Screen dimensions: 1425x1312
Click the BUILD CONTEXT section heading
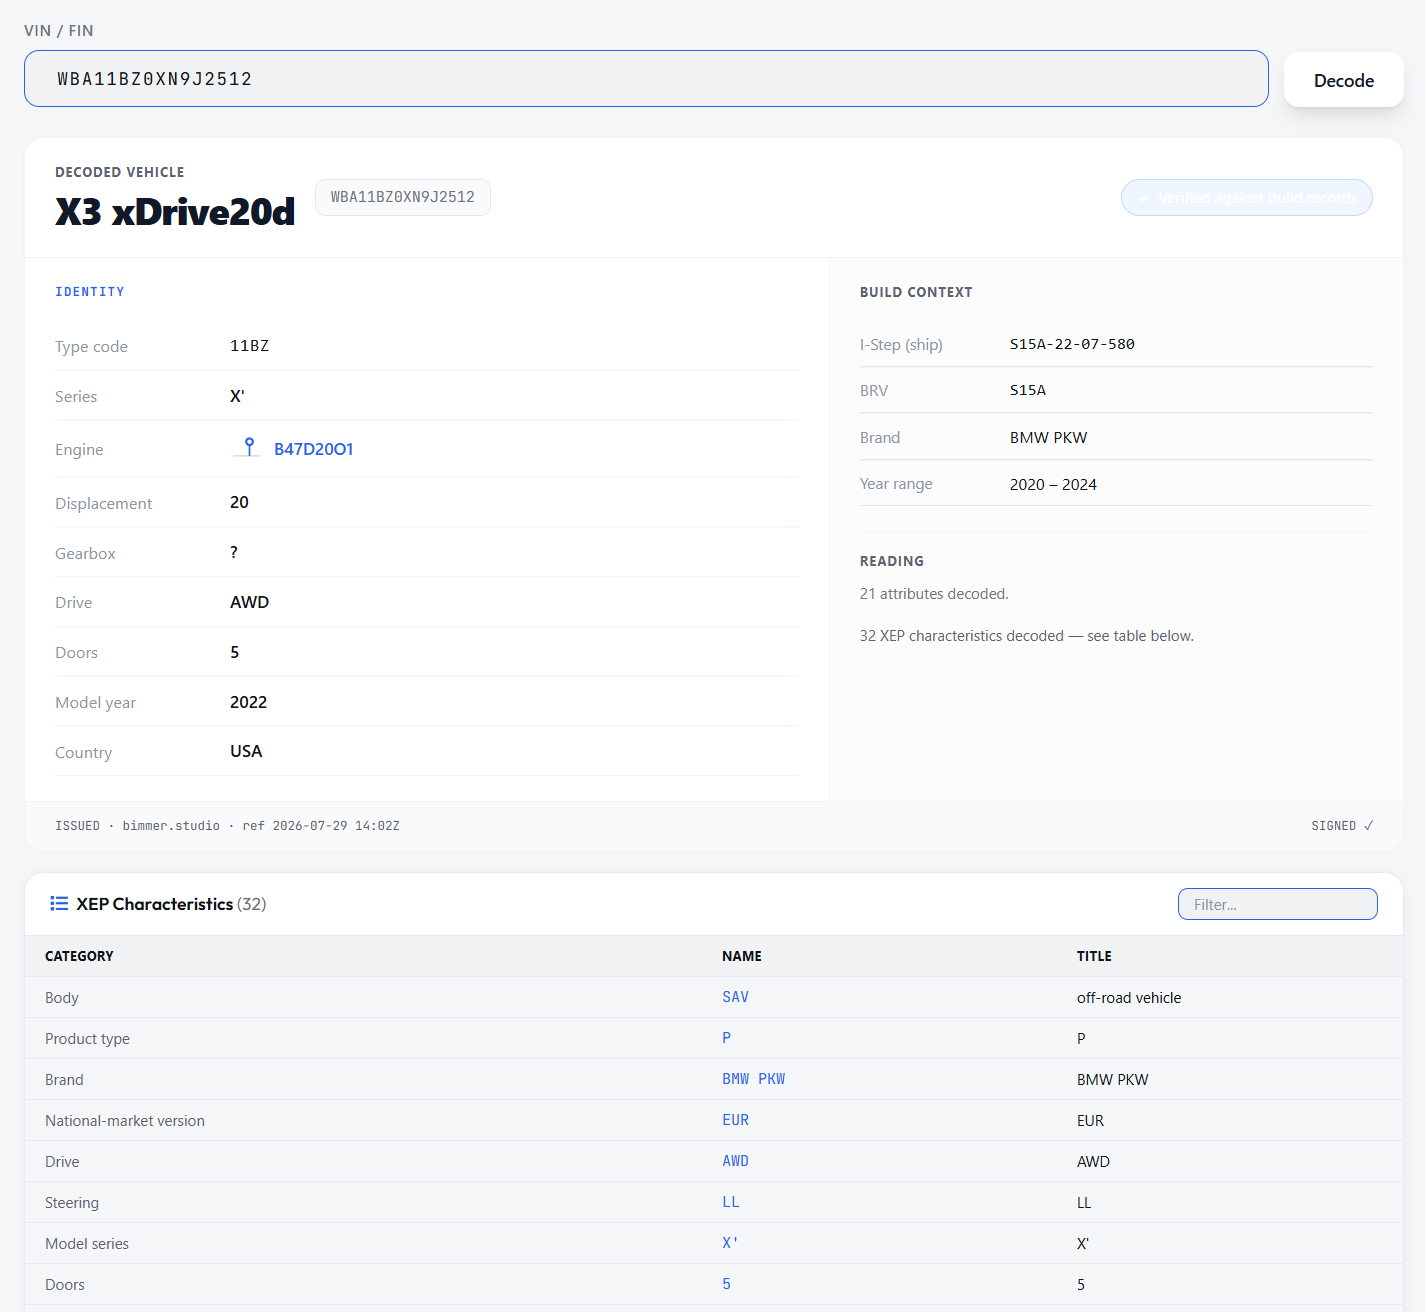tap(916, 292)
